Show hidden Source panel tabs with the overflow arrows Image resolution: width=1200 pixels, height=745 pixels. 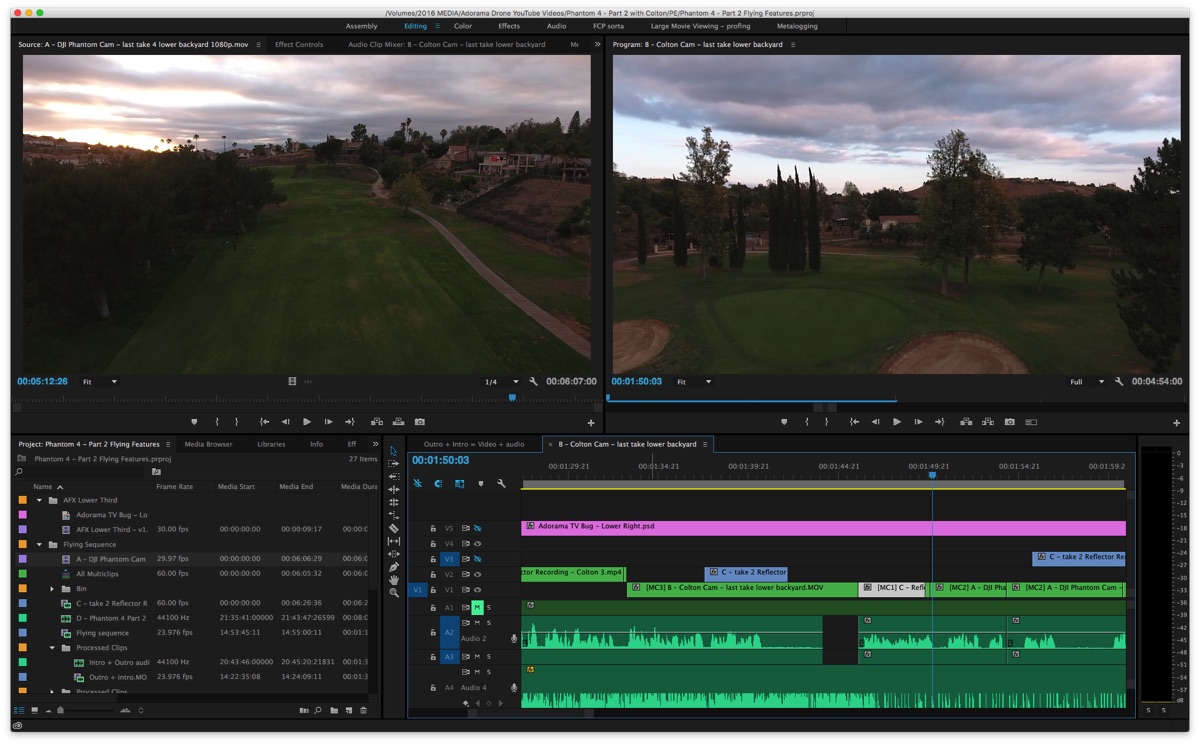click(597, 45)
